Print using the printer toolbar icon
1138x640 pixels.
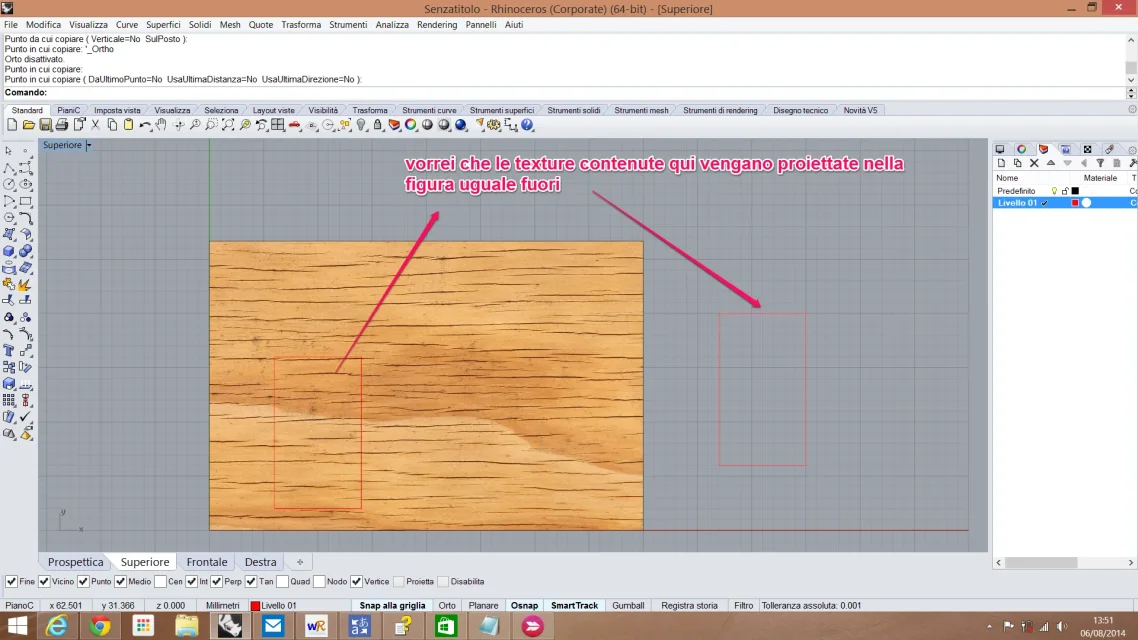point(62,125)
